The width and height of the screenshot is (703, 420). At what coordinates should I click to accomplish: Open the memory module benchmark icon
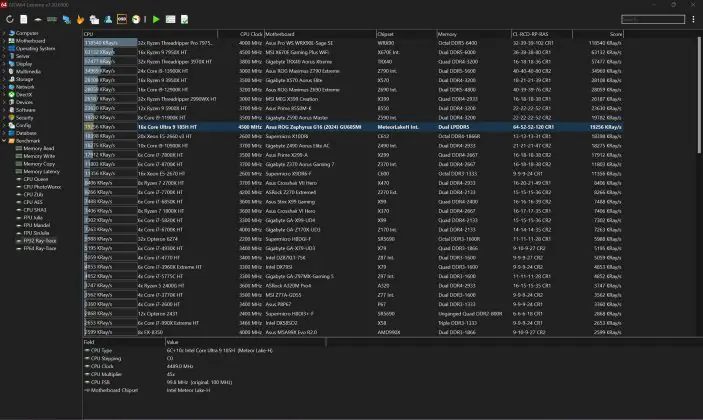pyautogui.click(x=52, y=19)
